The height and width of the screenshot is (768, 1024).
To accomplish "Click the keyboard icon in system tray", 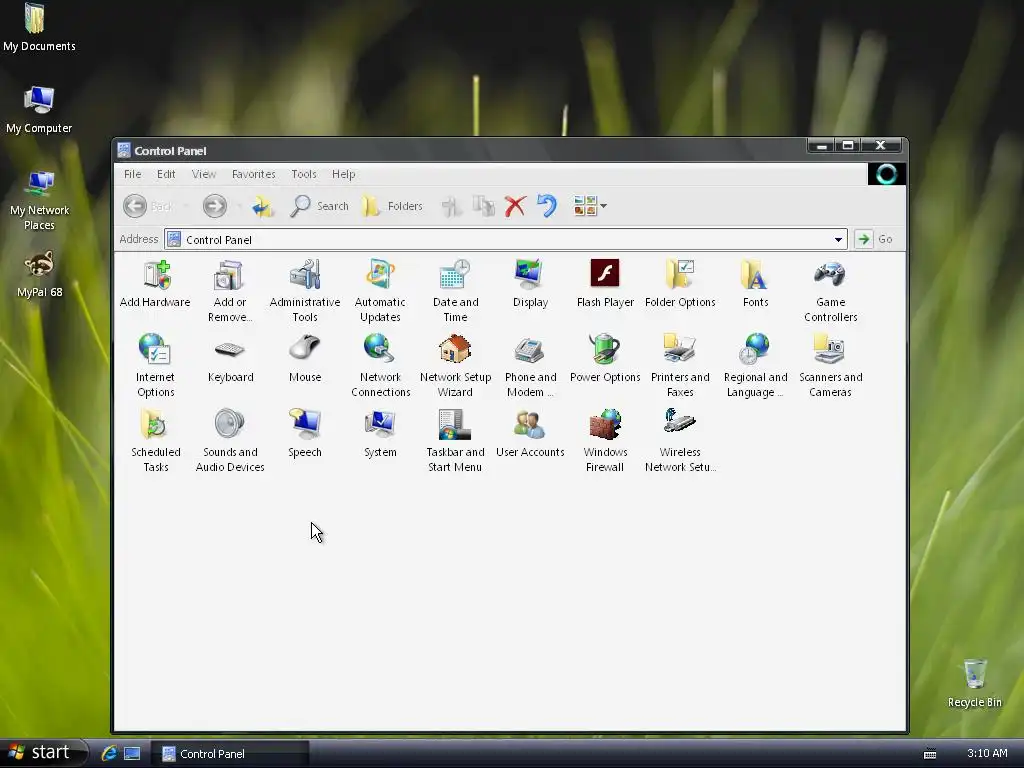I will coord(930,754).
